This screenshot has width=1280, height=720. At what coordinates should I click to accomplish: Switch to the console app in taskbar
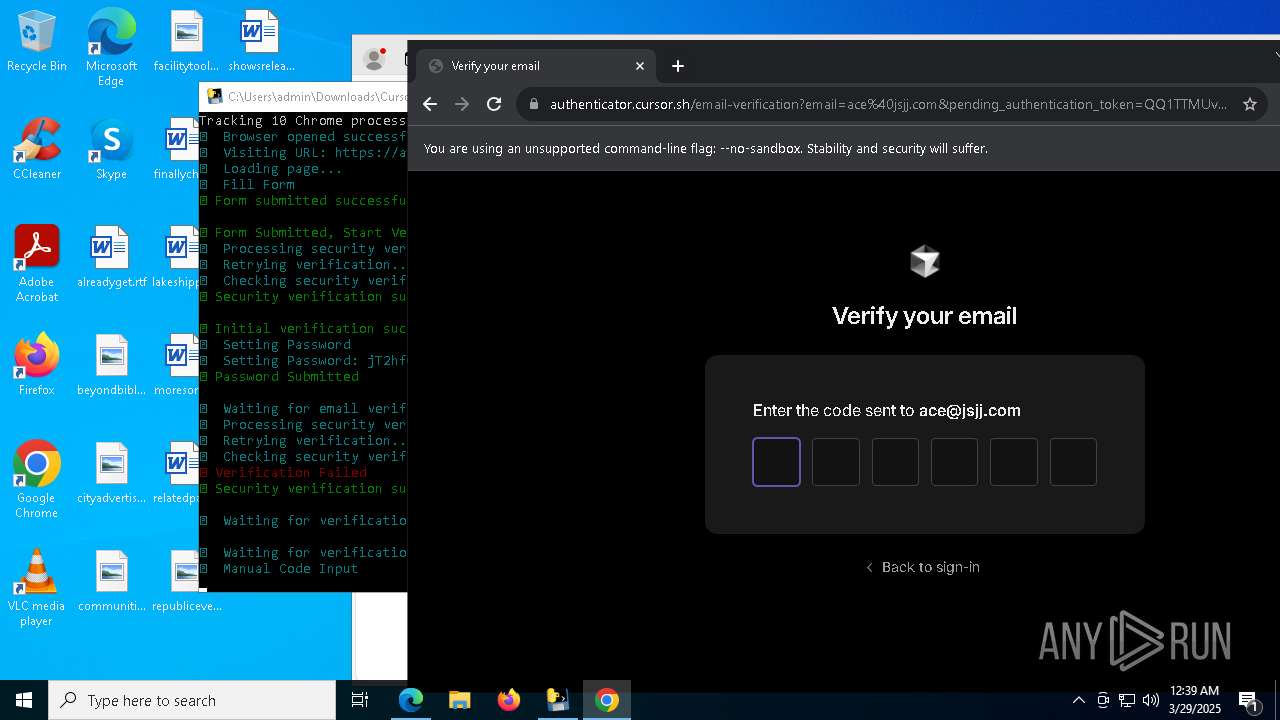click(558, 700)
